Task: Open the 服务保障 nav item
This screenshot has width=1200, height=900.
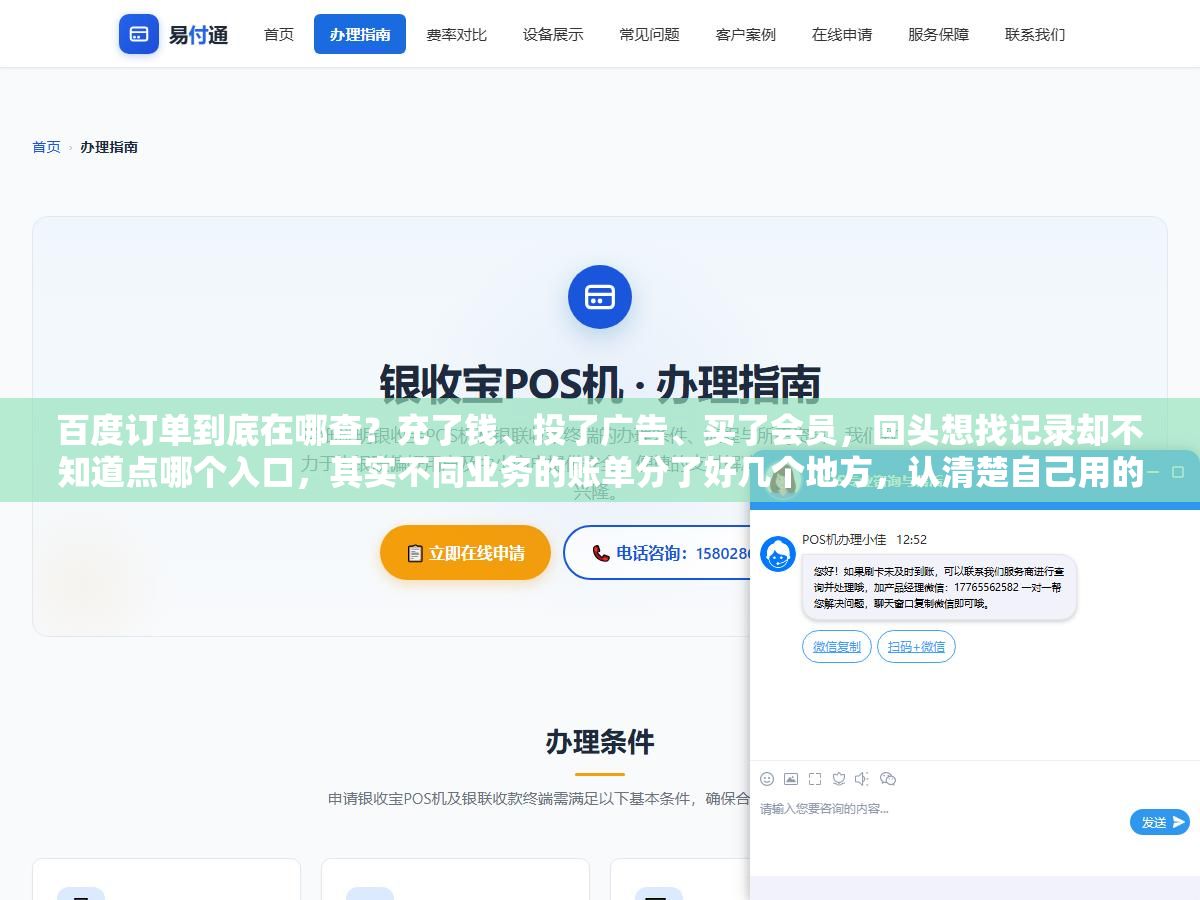Action: click(938, 34)
